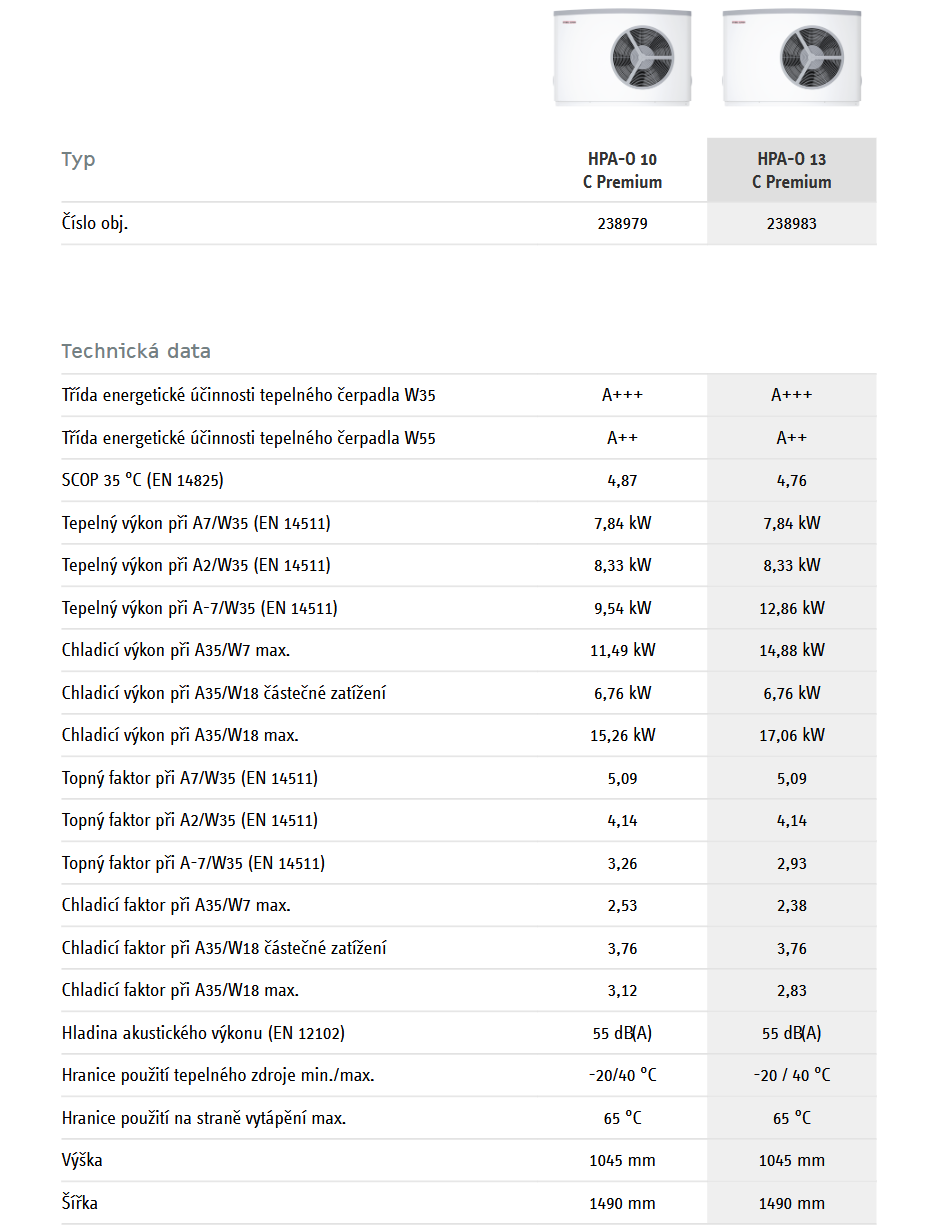Click order number 238979
Viewport: 942px width, 1227px height.
(622, 224)
